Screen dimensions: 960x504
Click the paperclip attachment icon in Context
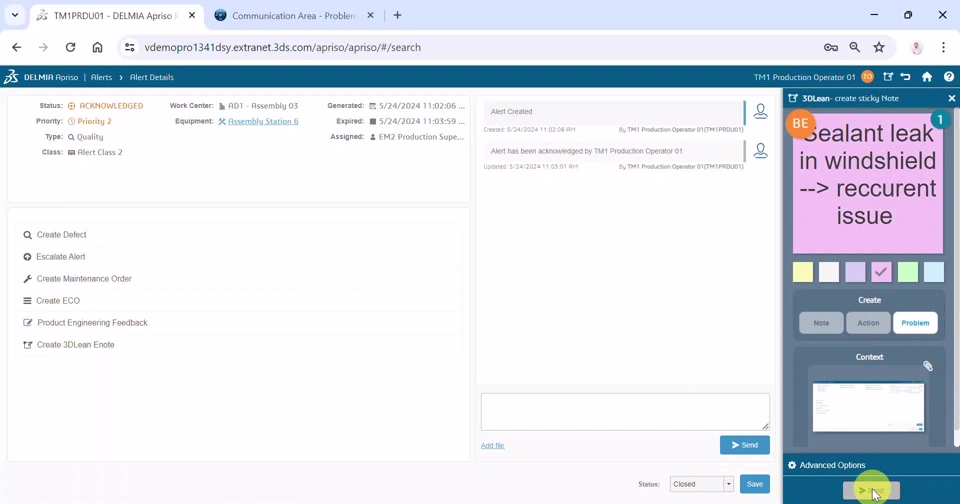928,366
